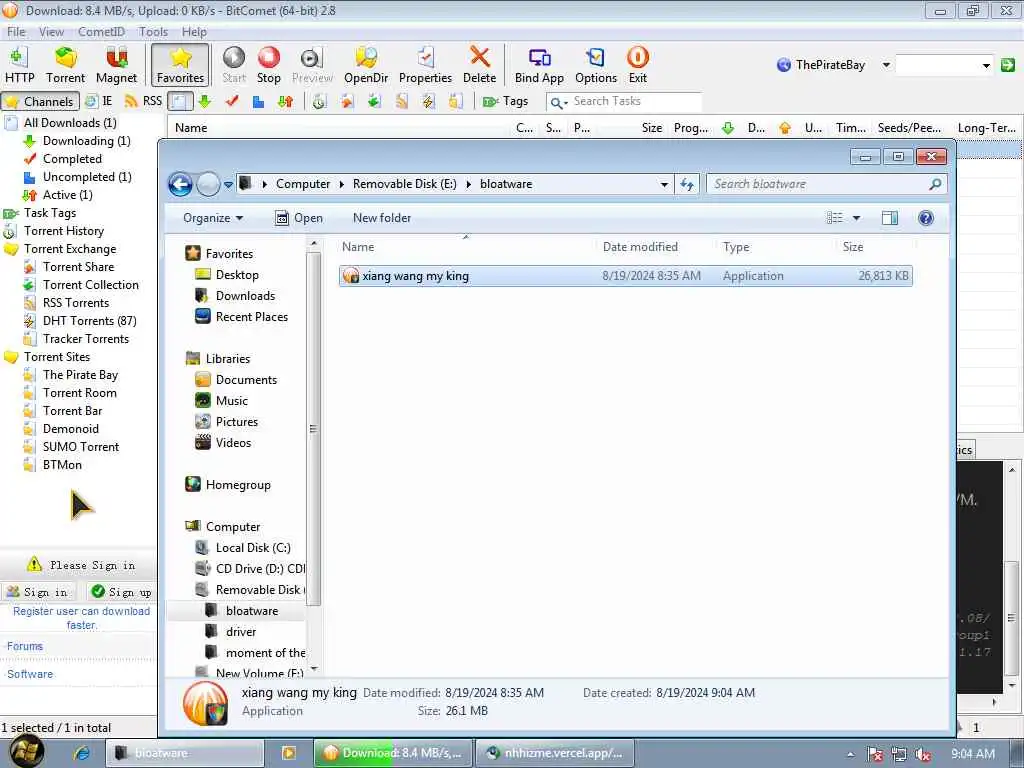Click the Explorer refresh button
Image resolution: width=1024 pixels, height=768 pixels.
click(687, 184)
